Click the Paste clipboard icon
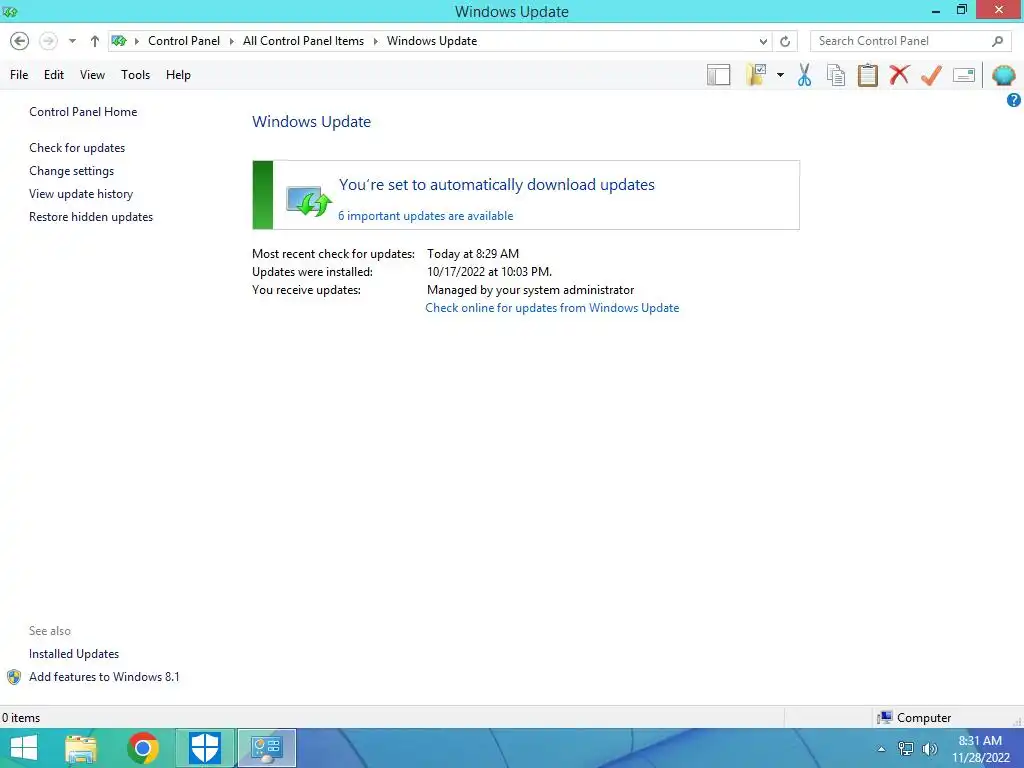This screenshot has height=768, width=1024. pos(867,75)
